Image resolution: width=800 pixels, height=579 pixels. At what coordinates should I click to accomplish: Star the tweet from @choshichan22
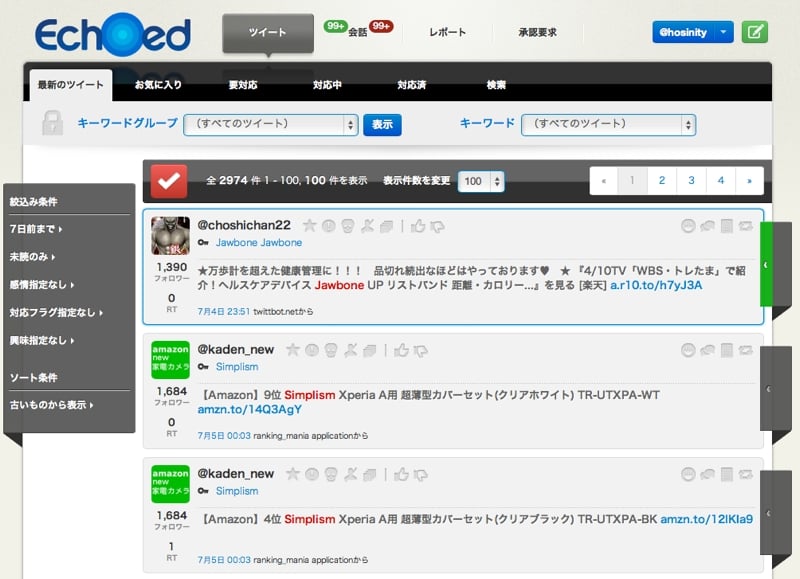[310, 226]
